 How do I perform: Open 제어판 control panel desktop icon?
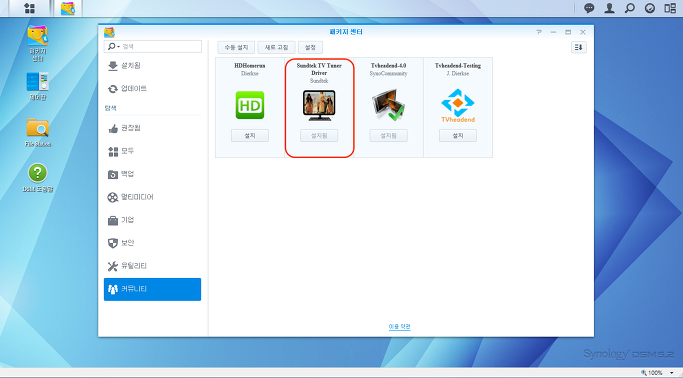click(38, 86)
